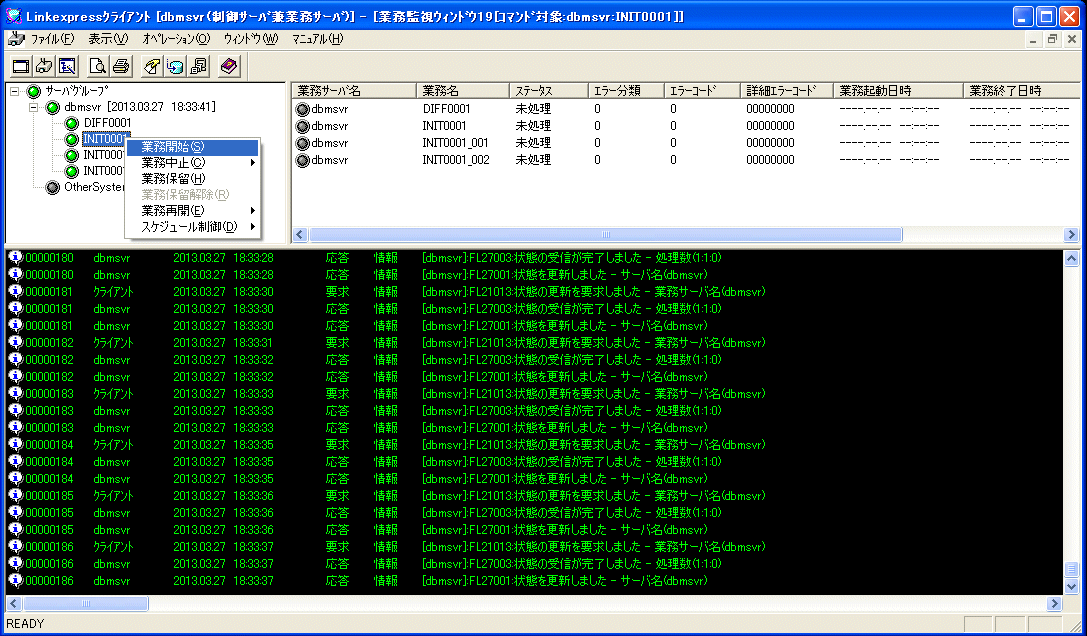Screen dimensions: 1087x636
Task: Click the pencil-and-note edit toolbar icon
Action: pyautogui.click(x=152, y=67)
